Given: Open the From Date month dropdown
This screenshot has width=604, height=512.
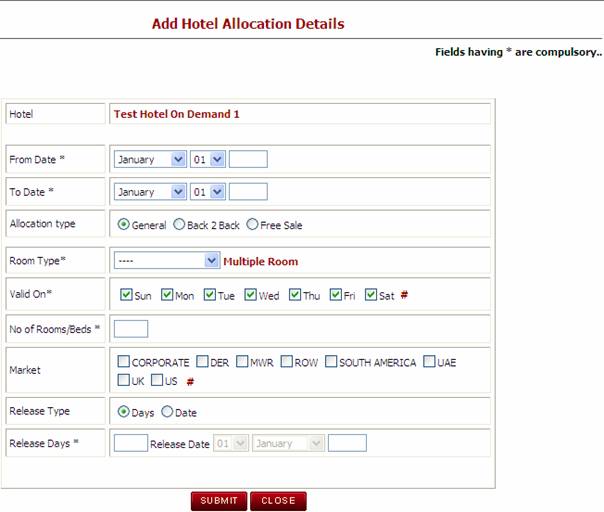Looking at the screenshot, I should pyautogui.click(x=150, y=159).
